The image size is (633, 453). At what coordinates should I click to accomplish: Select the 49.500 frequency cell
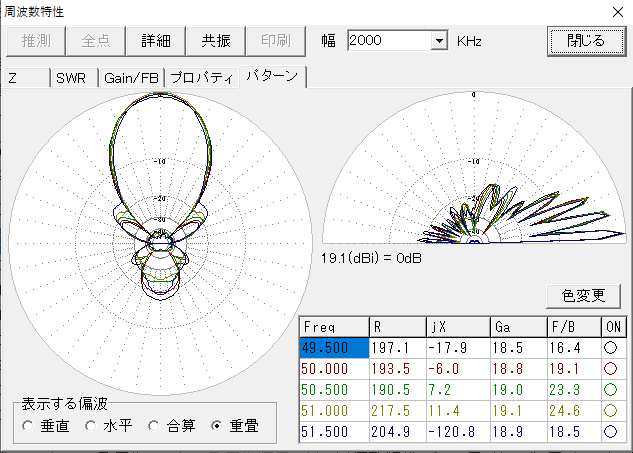[334, 347]
